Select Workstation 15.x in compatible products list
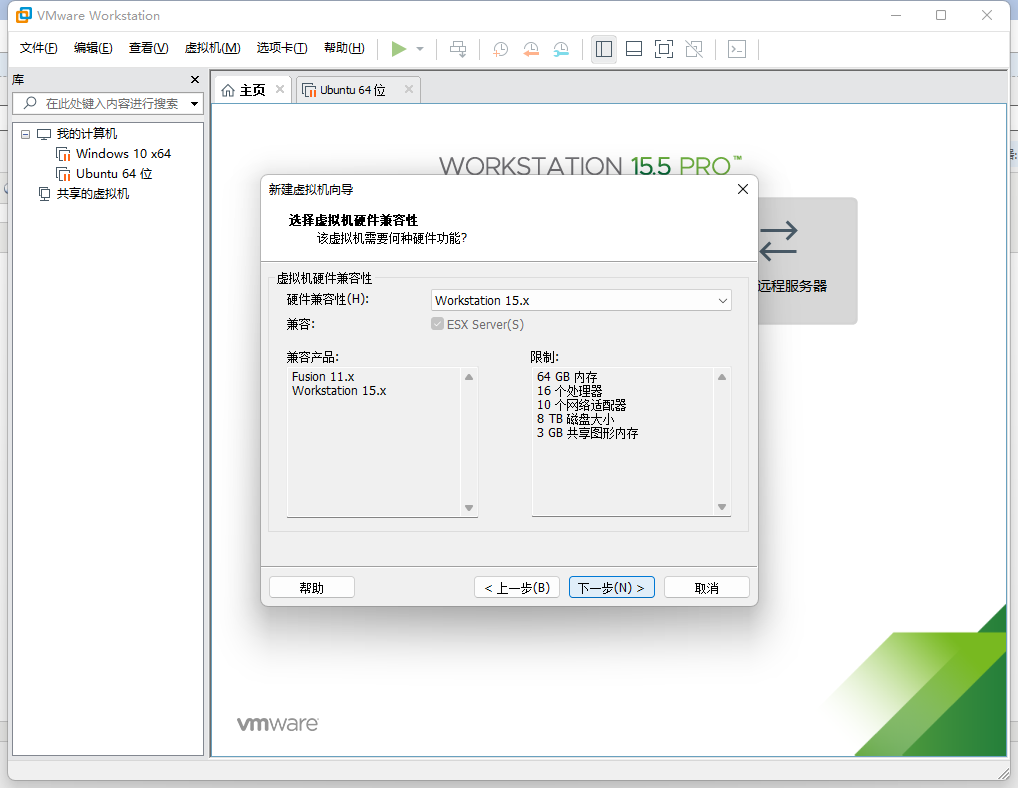This screenshot has height=788, width=1018. coord(339,391)
